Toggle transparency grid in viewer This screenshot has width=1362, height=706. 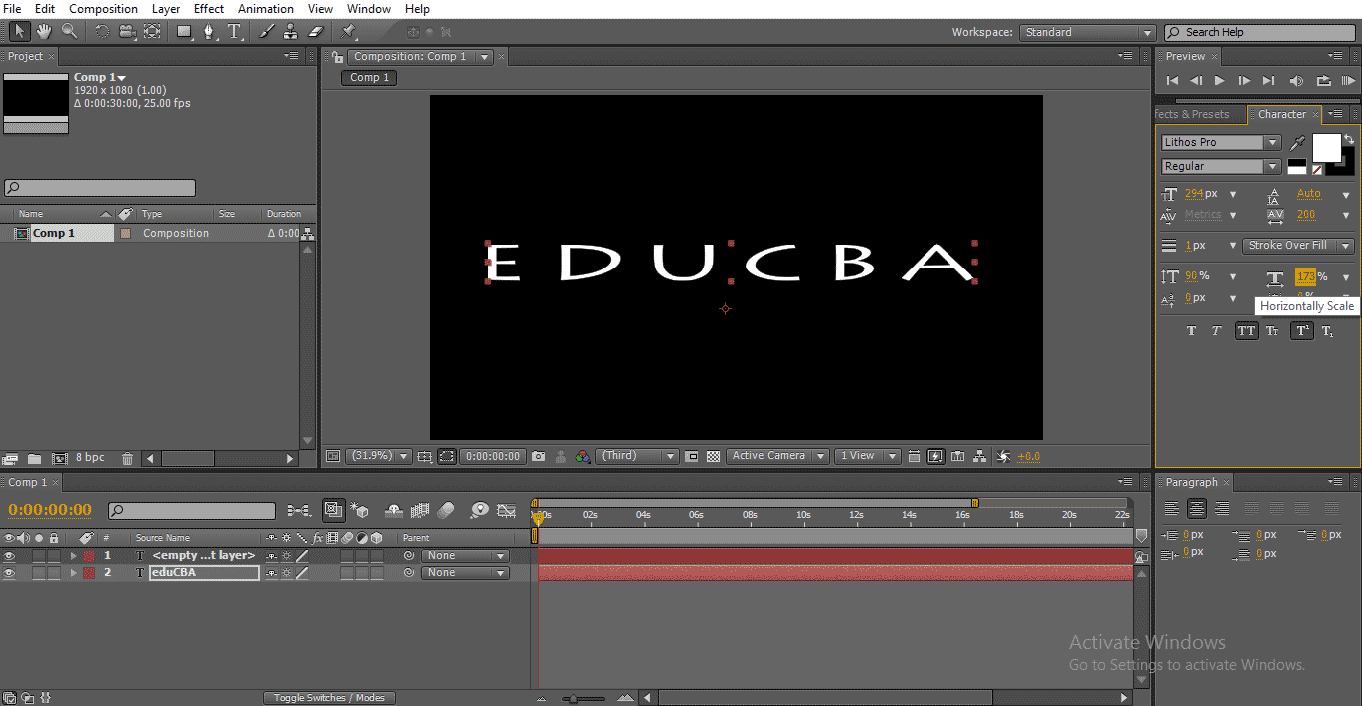tap(713, 456)
